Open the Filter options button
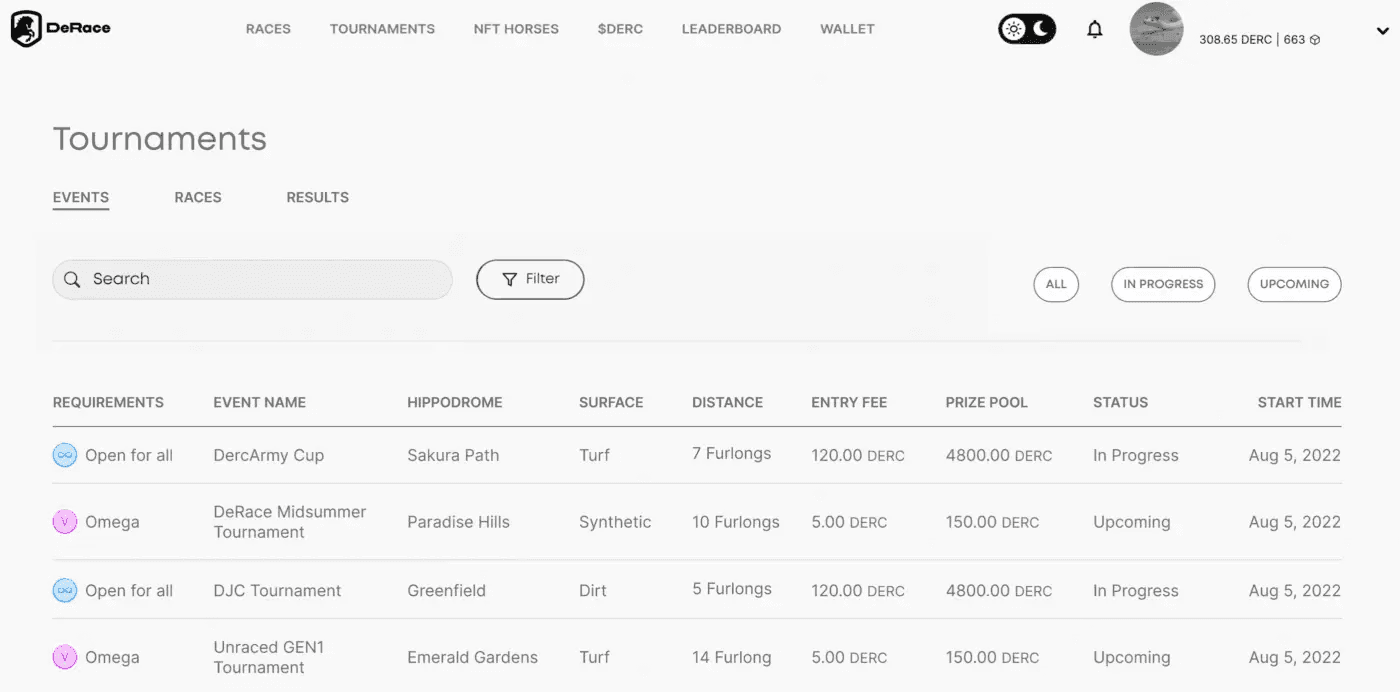This screenshot has height=692, width=1400. click(530, 280)
